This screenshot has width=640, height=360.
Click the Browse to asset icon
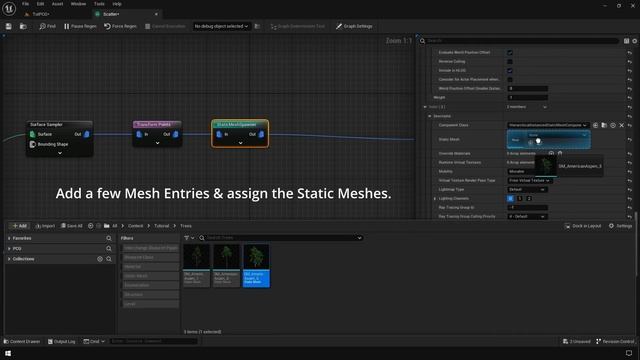click(x=23, y=26)
